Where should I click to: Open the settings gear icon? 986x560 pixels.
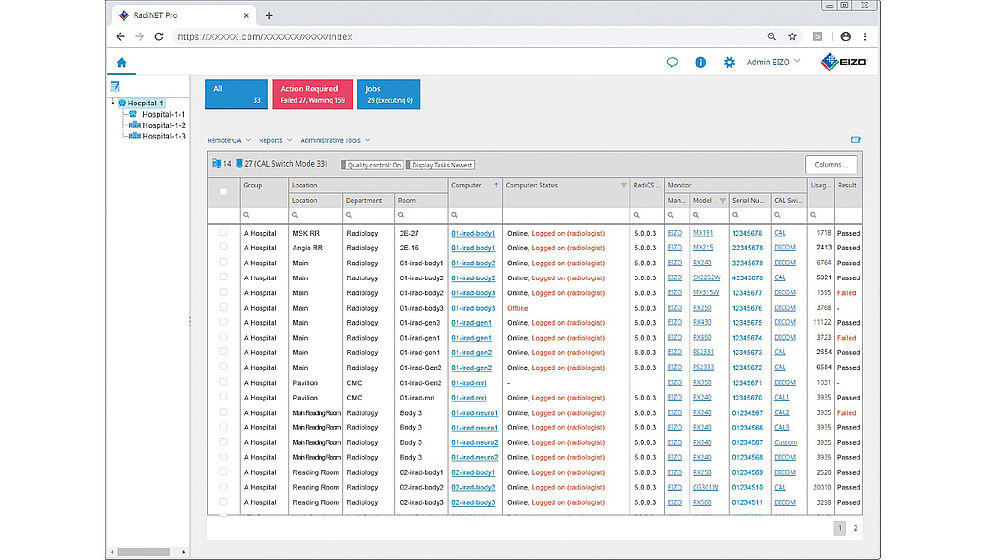pyautogui.click(x=729, y=62)
